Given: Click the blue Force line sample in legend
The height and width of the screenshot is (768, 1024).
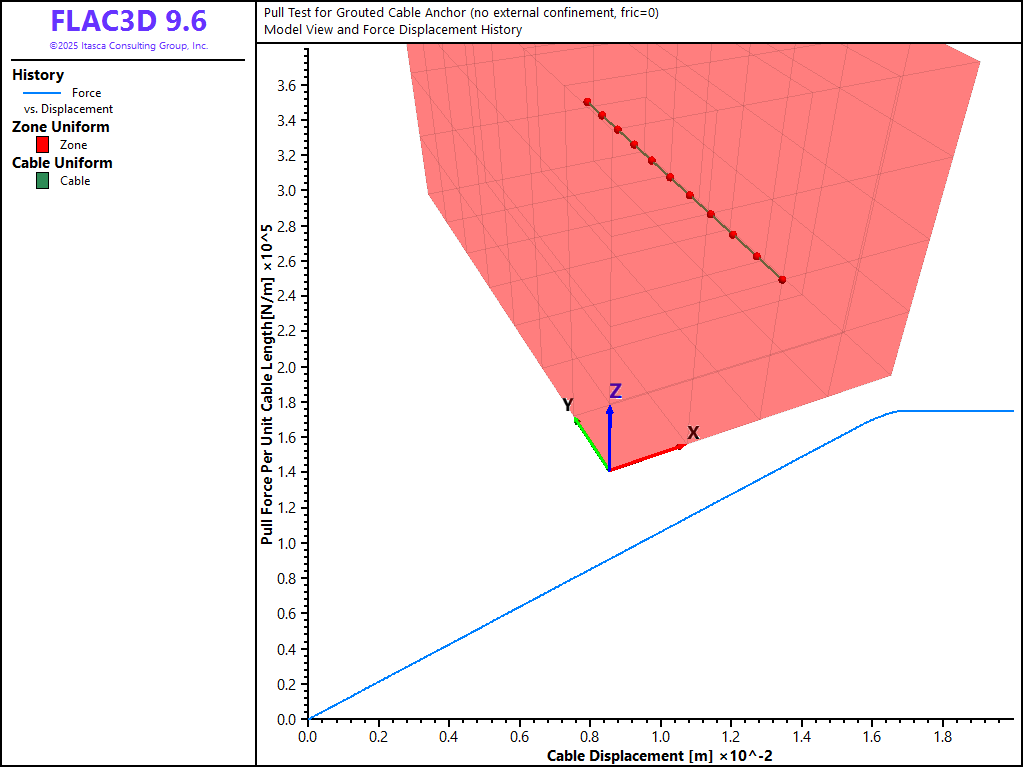Looking at the screenshot, I should pyautogui.click(x=41, y=93).
